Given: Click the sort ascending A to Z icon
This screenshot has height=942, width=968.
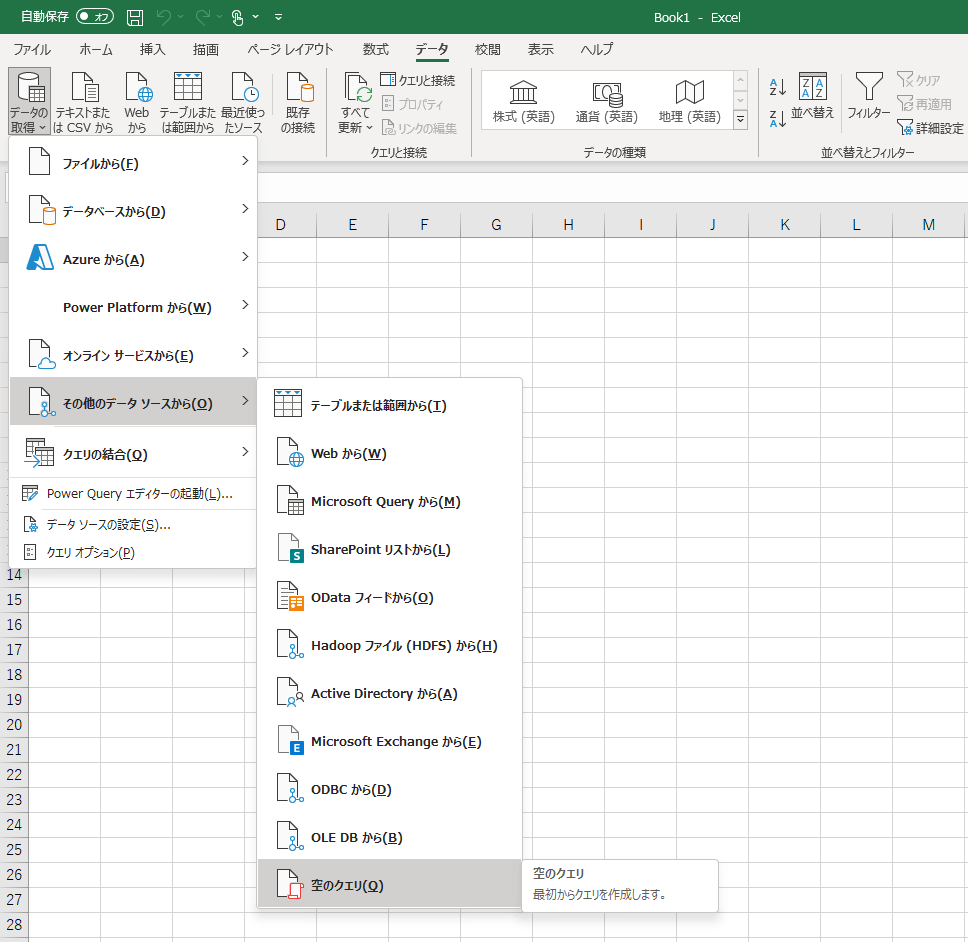Looking at the screenshot, I should click(778, 87).
